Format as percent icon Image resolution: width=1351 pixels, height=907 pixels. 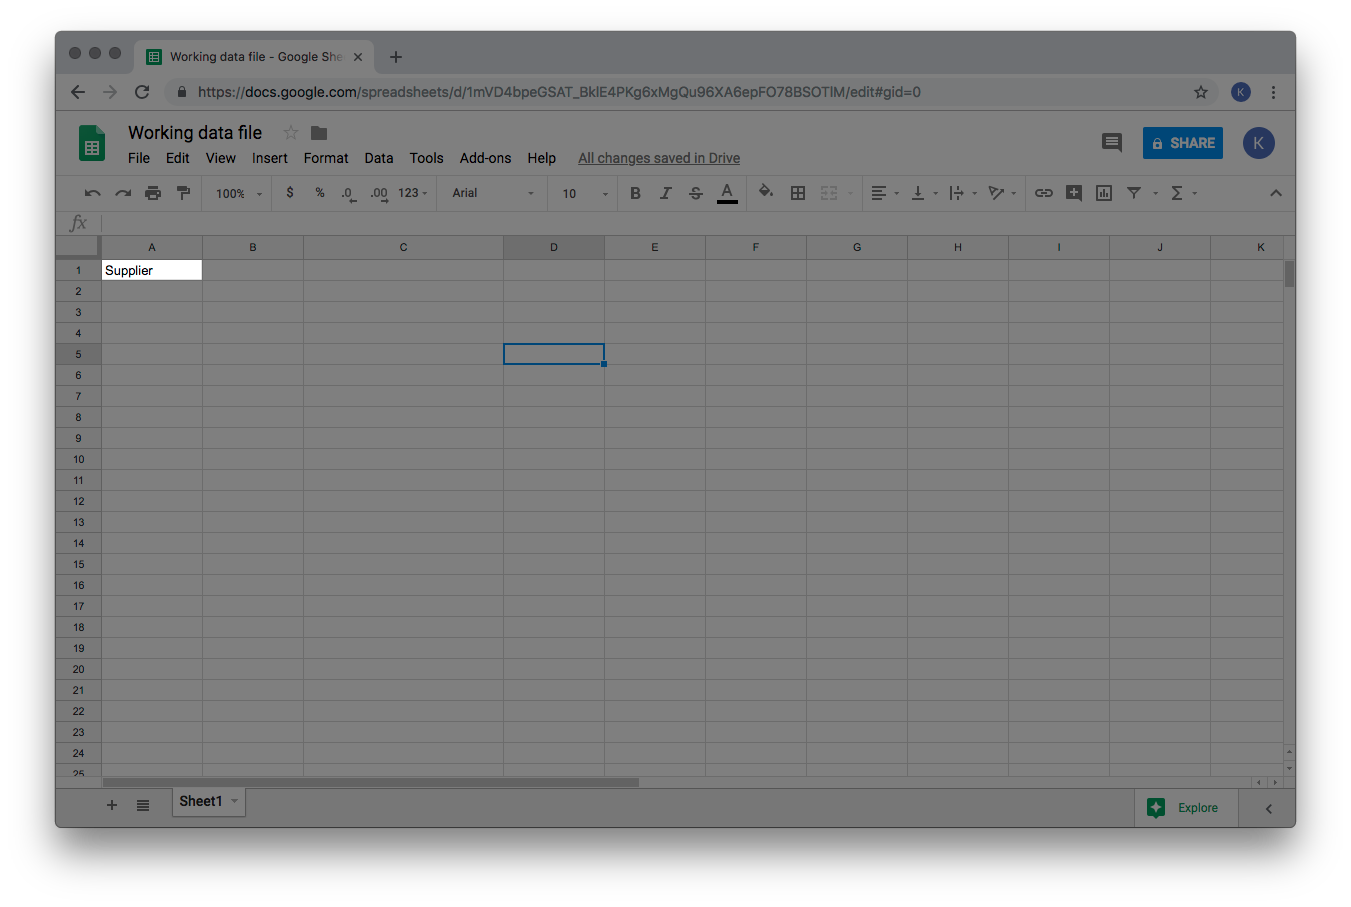pyautogui.click(x=320, y=193)
